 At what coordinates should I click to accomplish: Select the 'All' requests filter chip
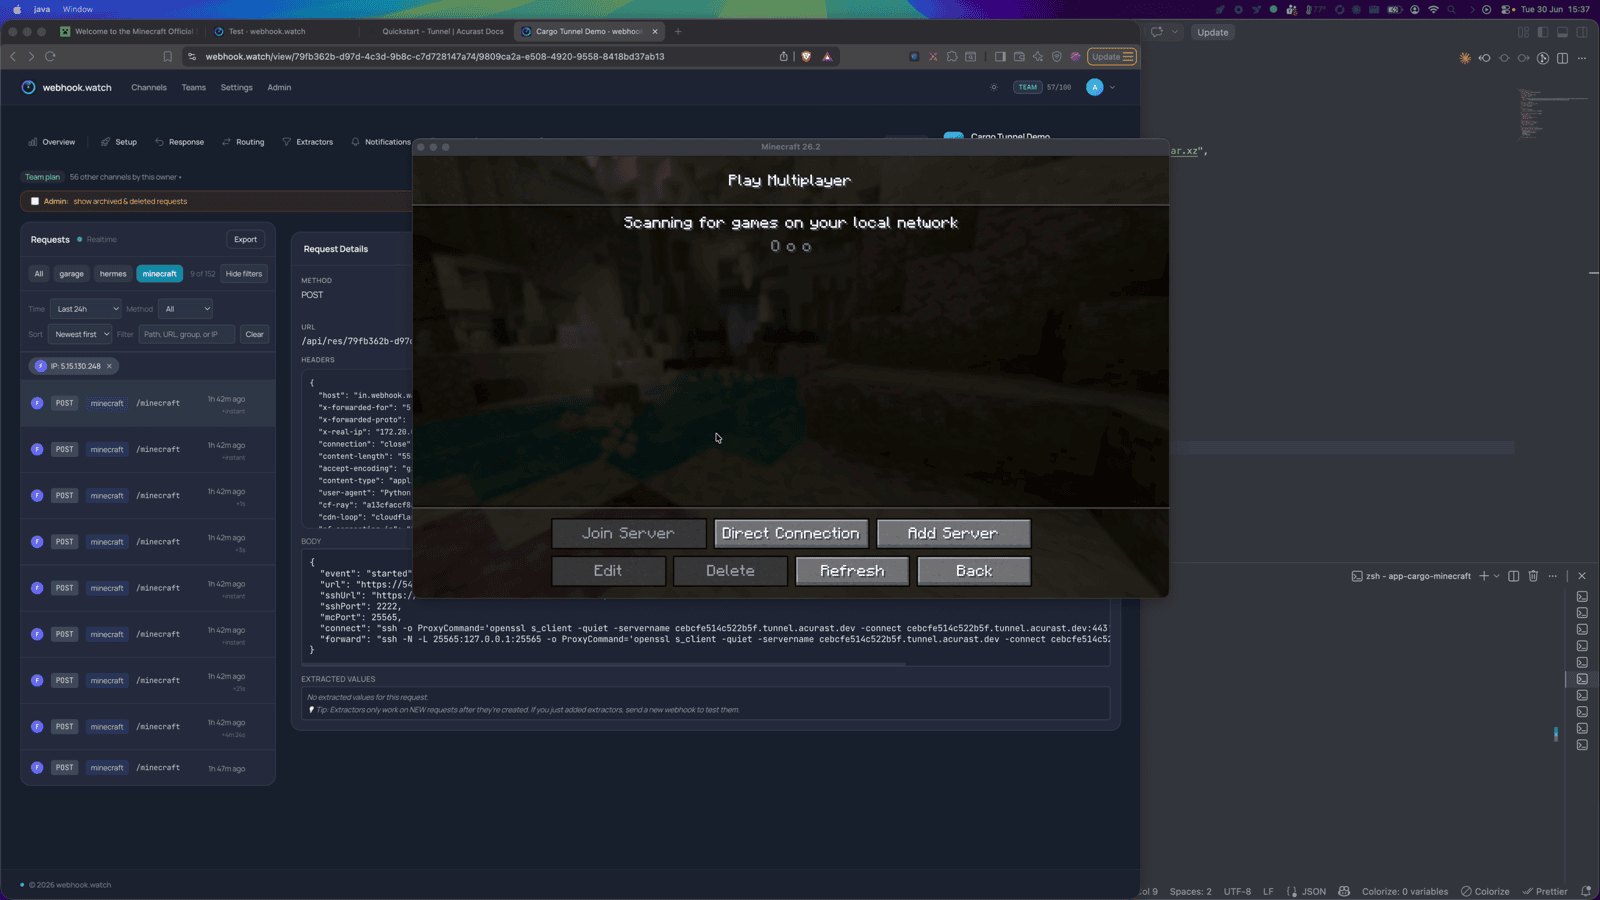coord(39,274)
